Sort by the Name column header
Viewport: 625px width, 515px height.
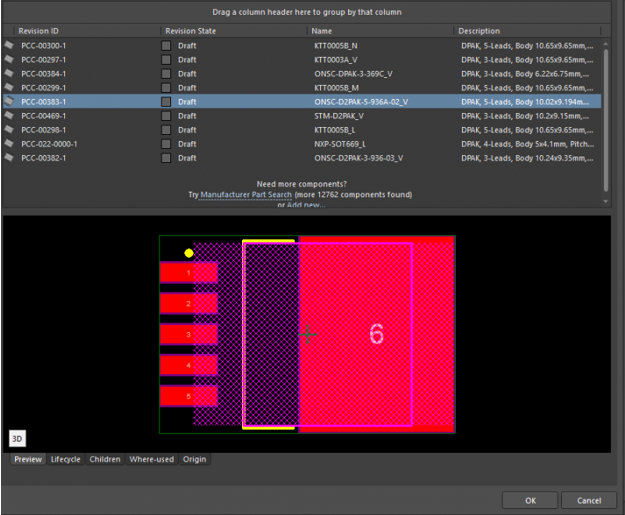pos(321,31)
